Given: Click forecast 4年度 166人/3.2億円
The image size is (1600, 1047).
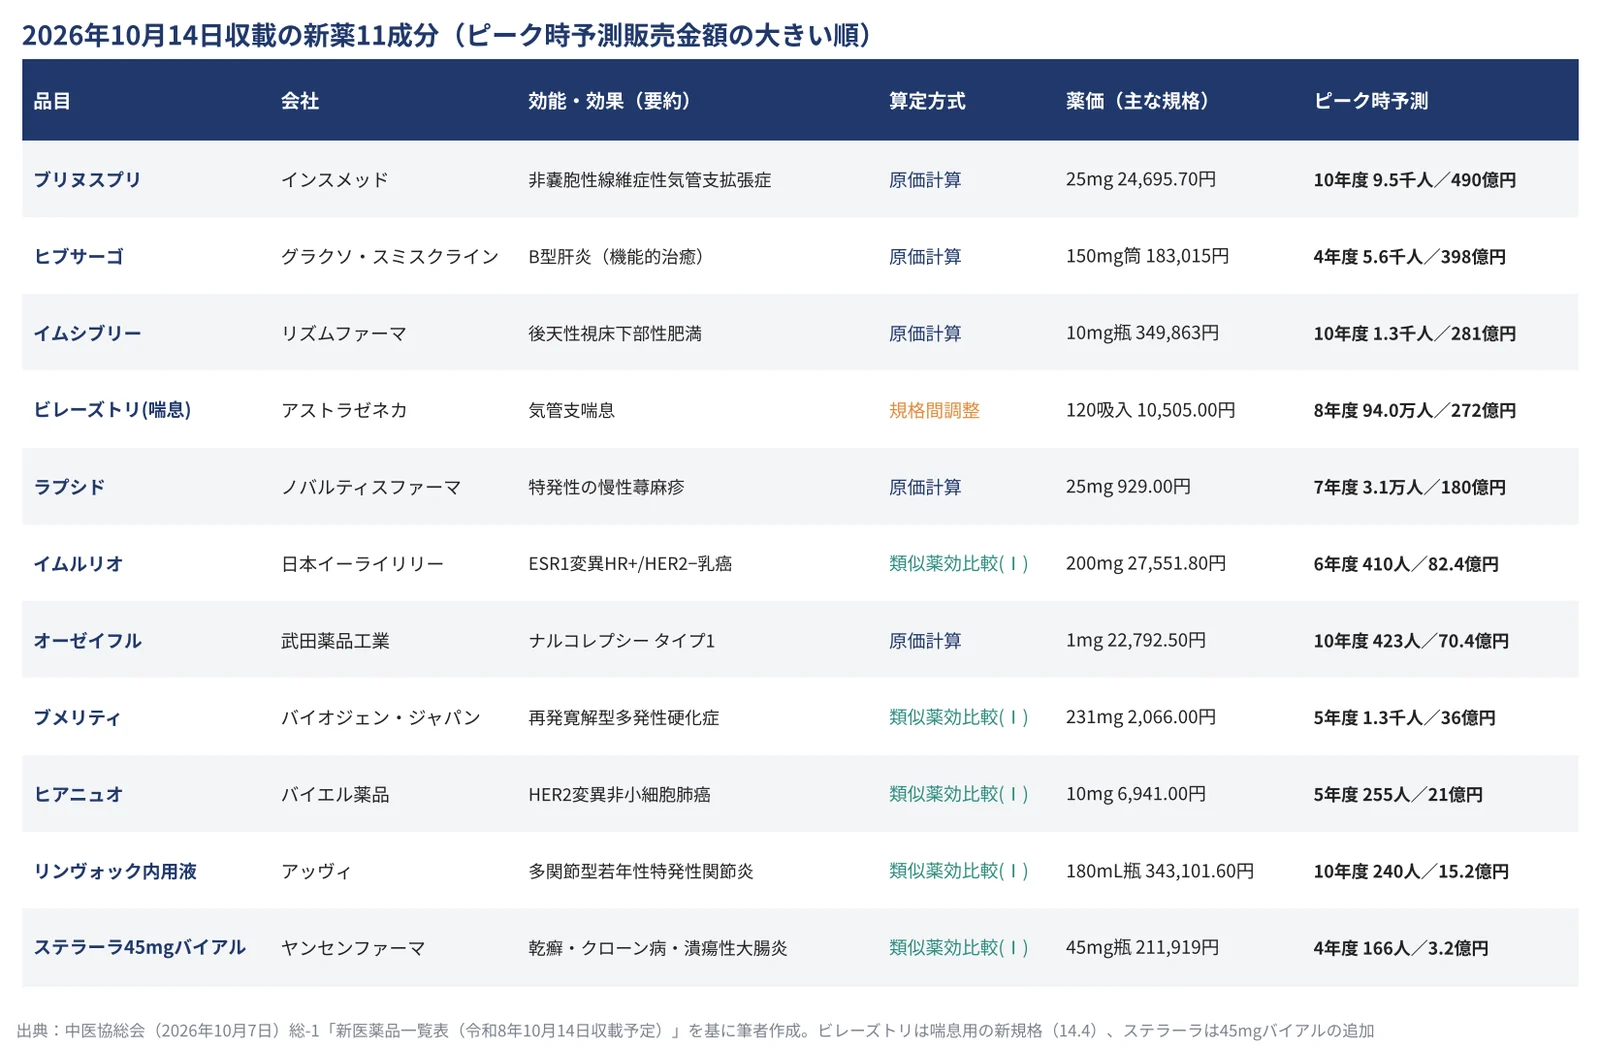Looking at the screenshot, I should pyautogui.click(x=1400, y=948).
